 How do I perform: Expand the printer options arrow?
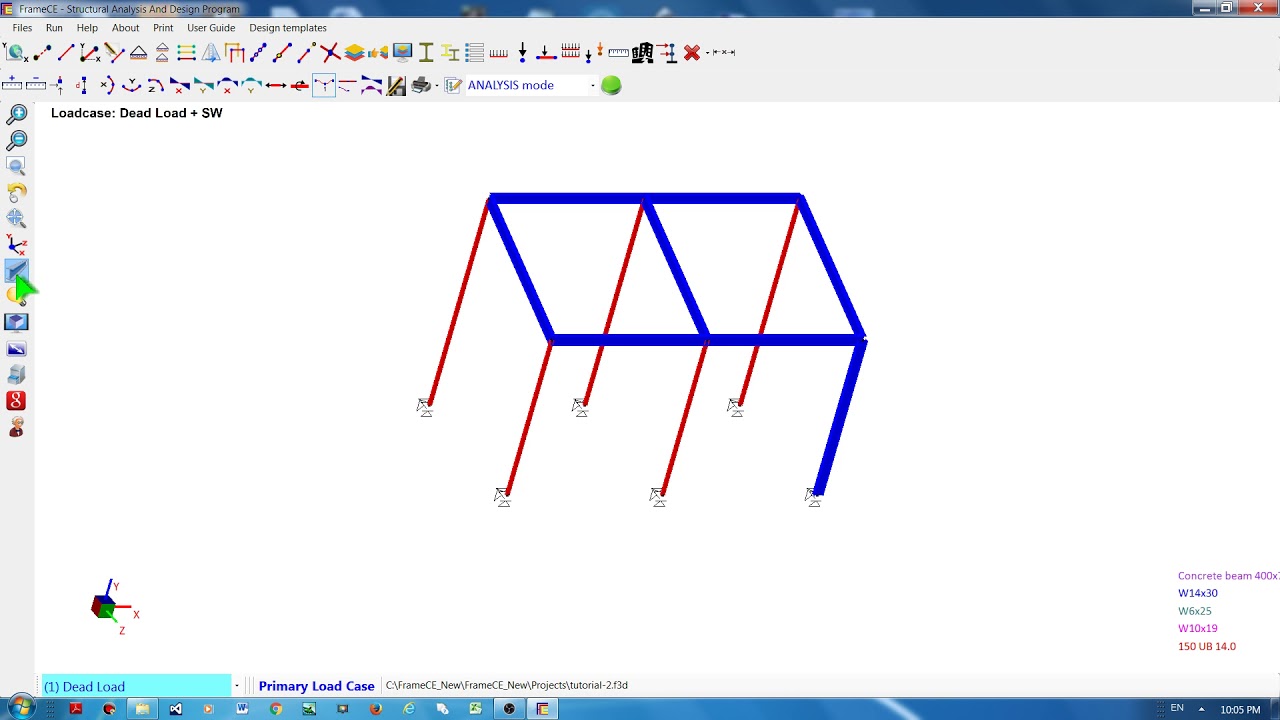pyautogui.click(x=437, y=85)
